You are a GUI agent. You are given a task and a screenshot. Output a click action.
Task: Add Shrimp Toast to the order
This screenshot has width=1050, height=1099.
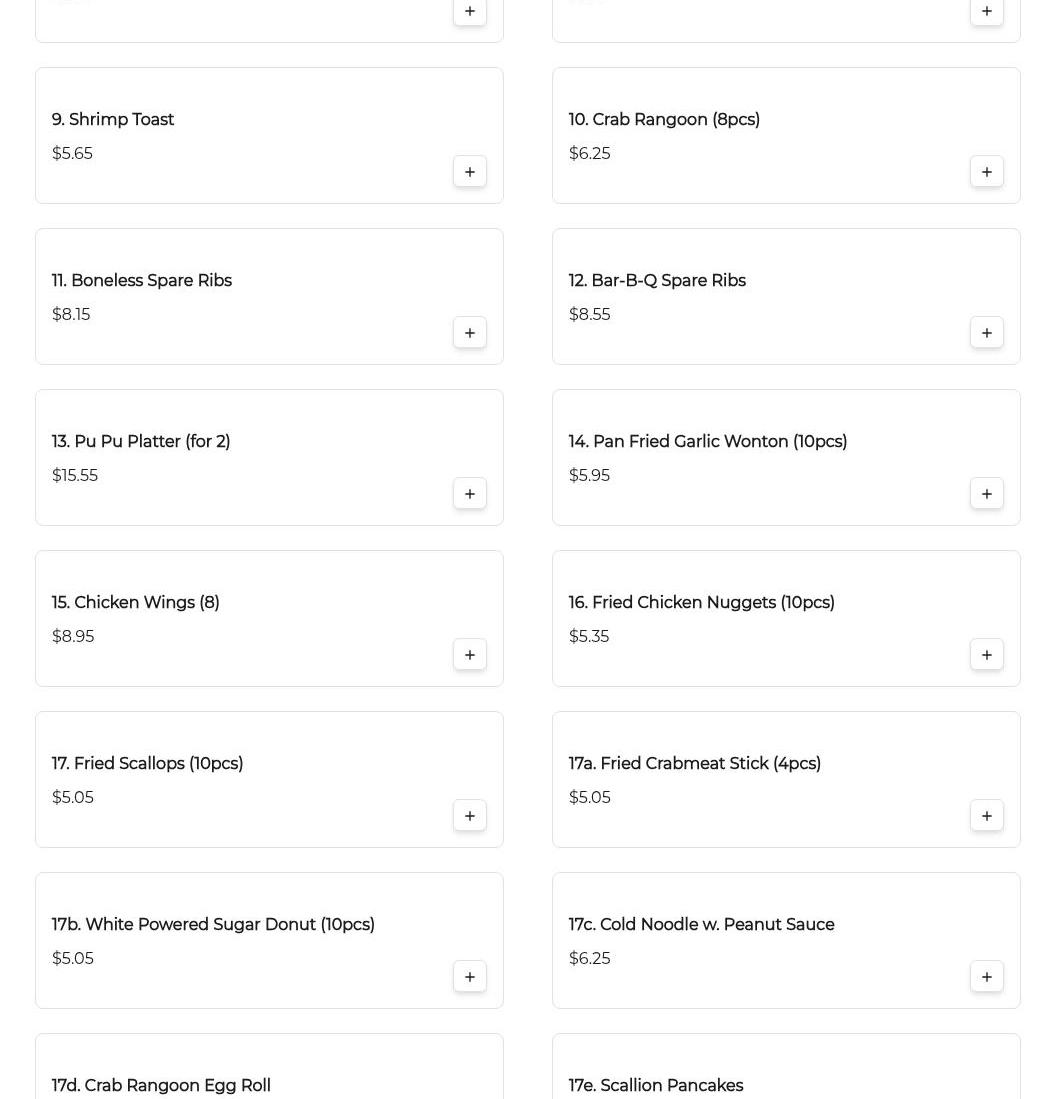click(470, 172)
